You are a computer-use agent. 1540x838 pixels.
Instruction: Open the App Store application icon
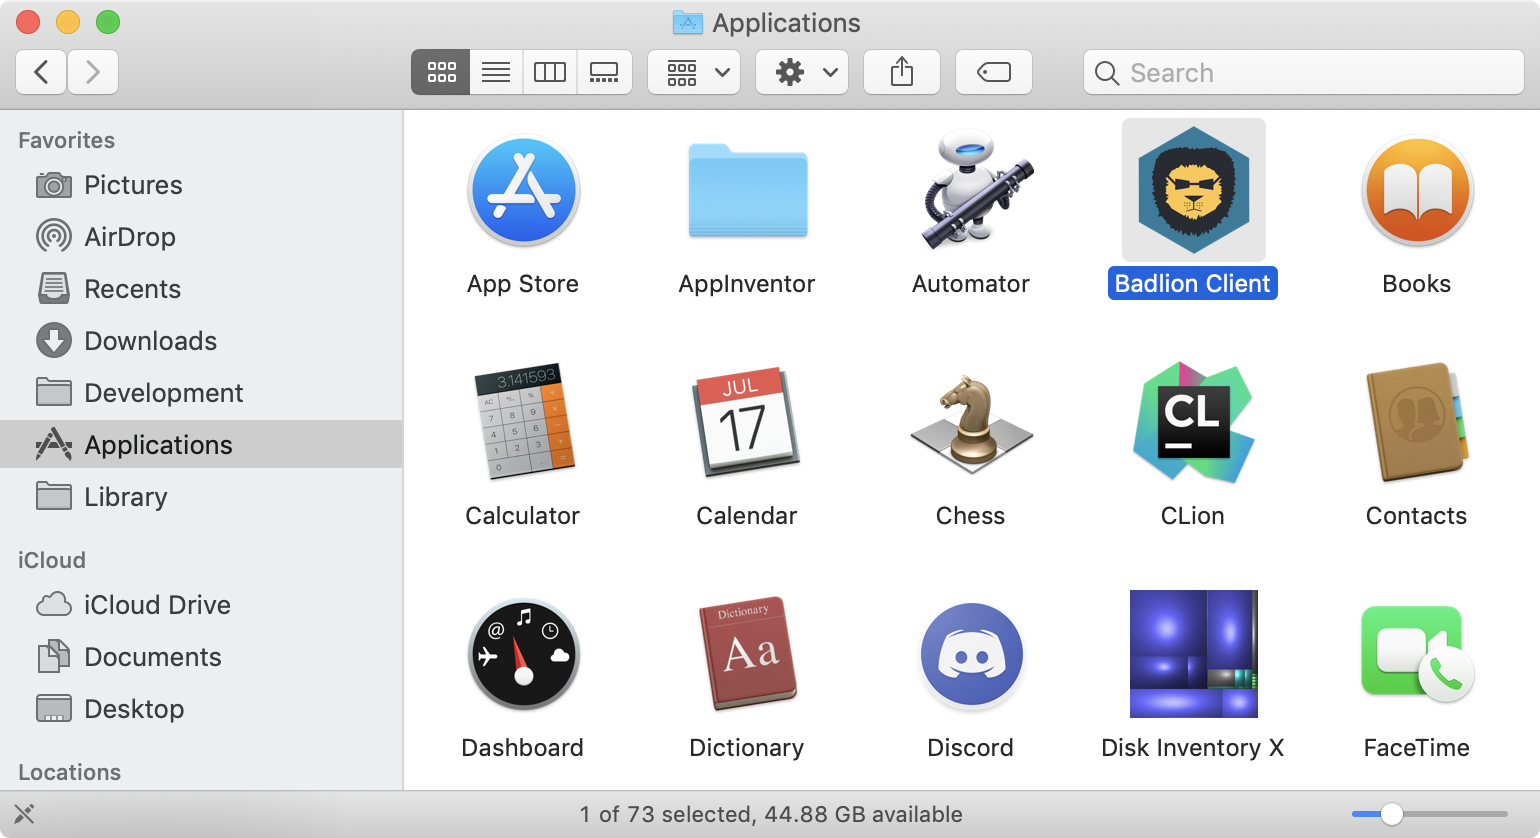(x=523, y=190)
